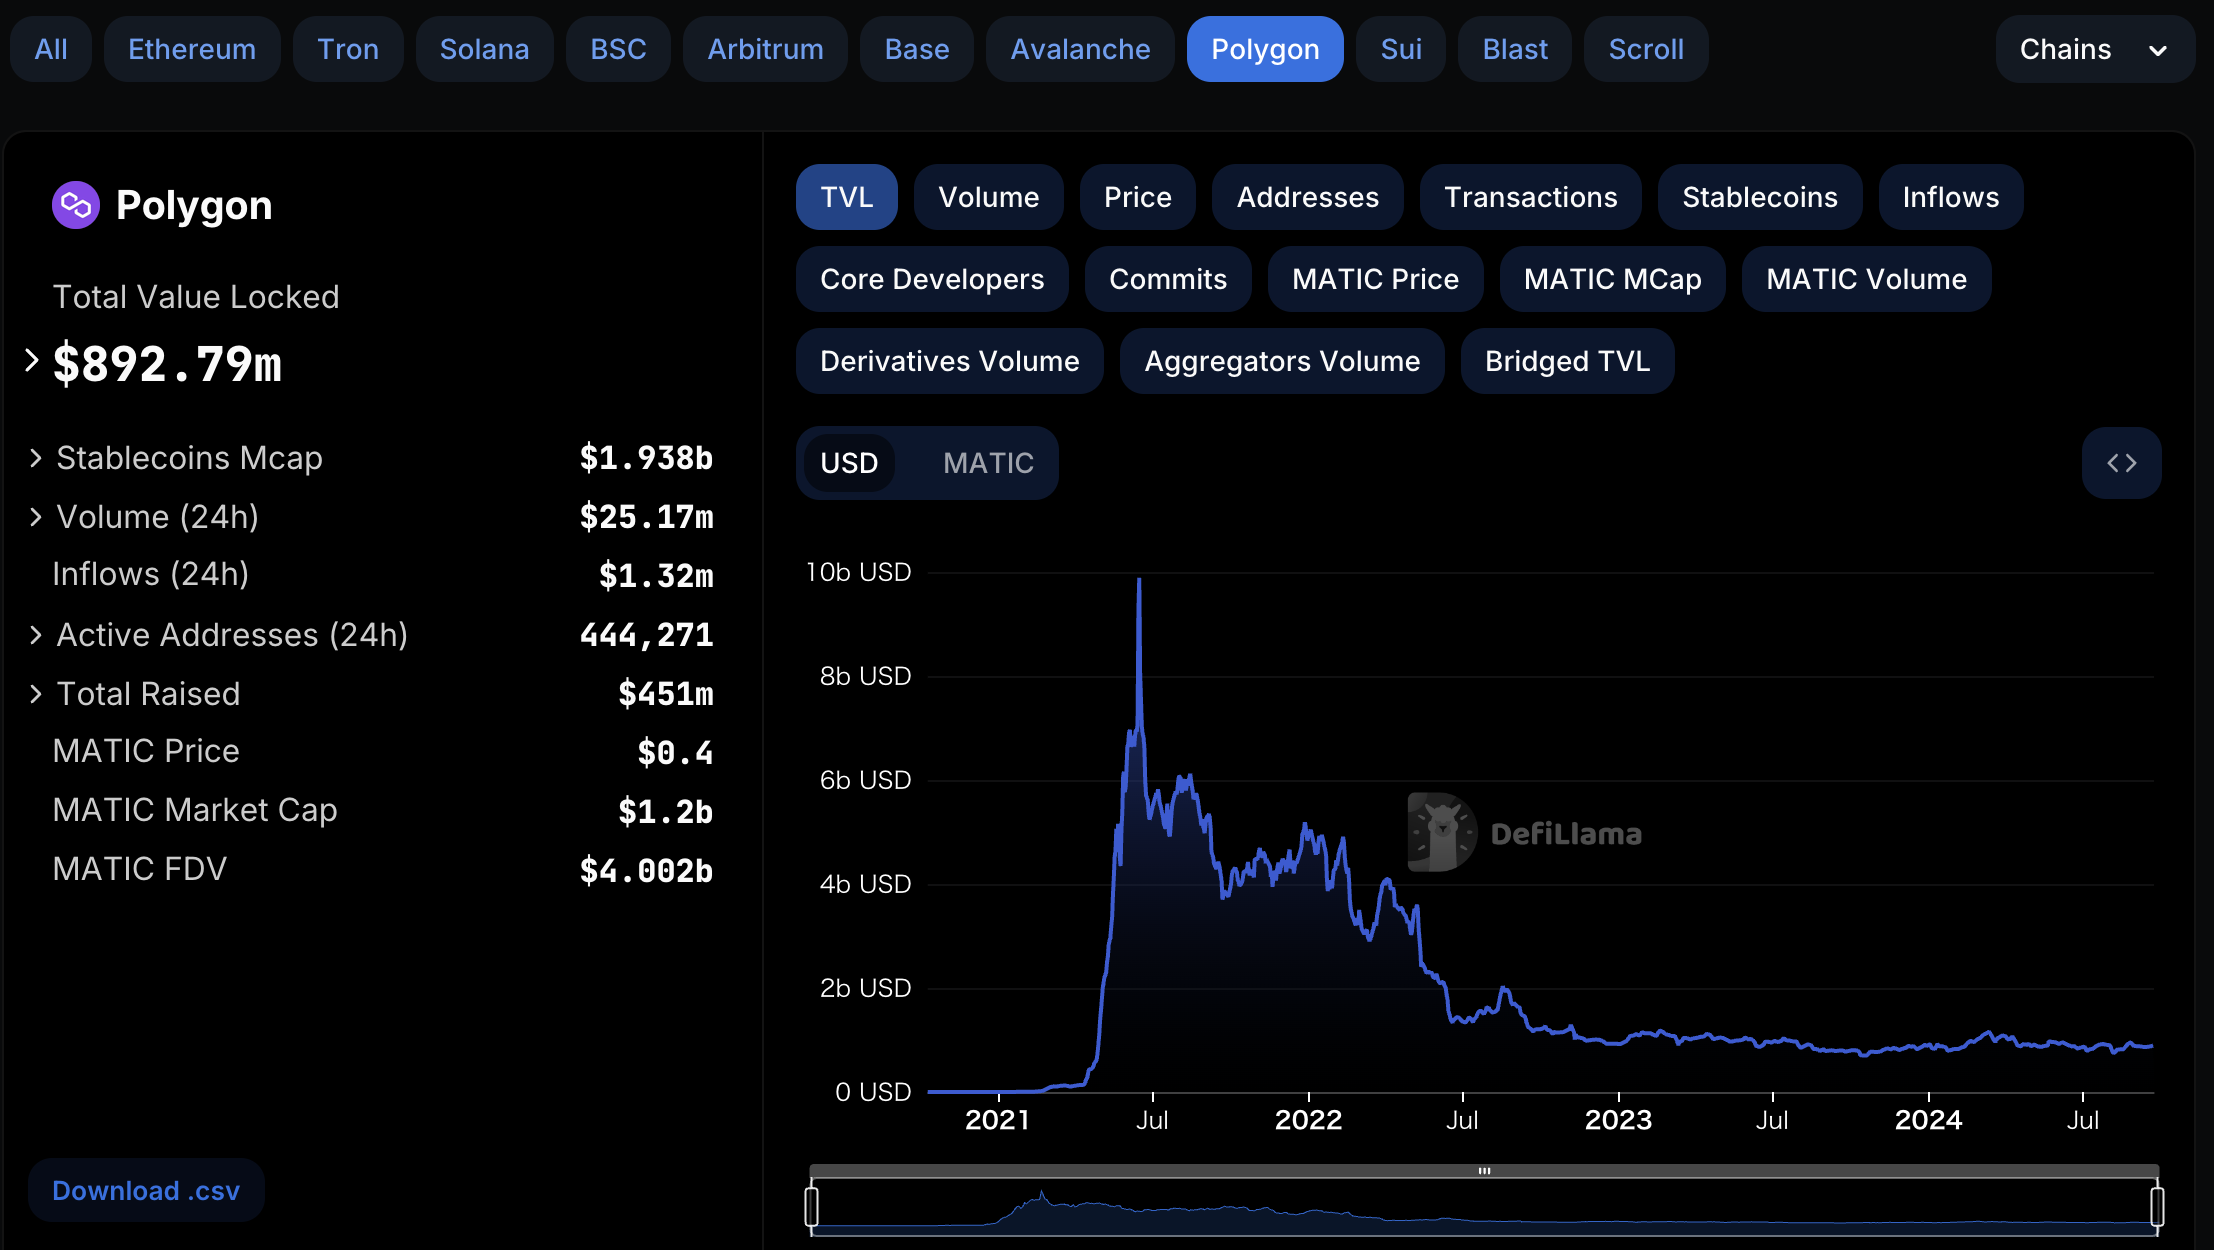The image size is (2214, 1250).
Task: Toggle the Volume chart series
Action: (x=989, y=197)
